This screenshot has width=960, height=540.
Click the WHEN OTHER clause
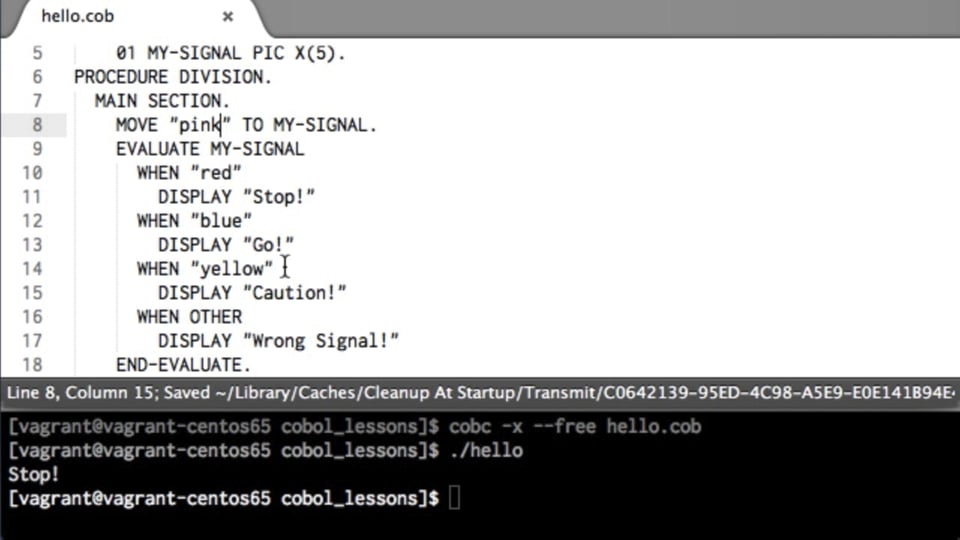[x=189, y=317]
